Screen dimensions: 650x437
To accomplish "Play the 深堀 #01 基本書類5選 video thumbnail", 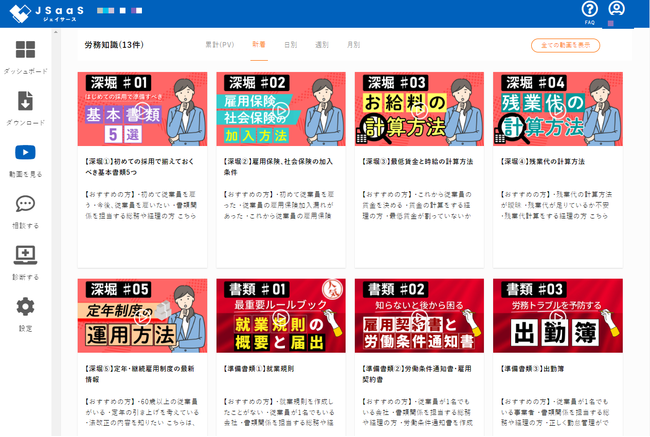I will point(142,110).
